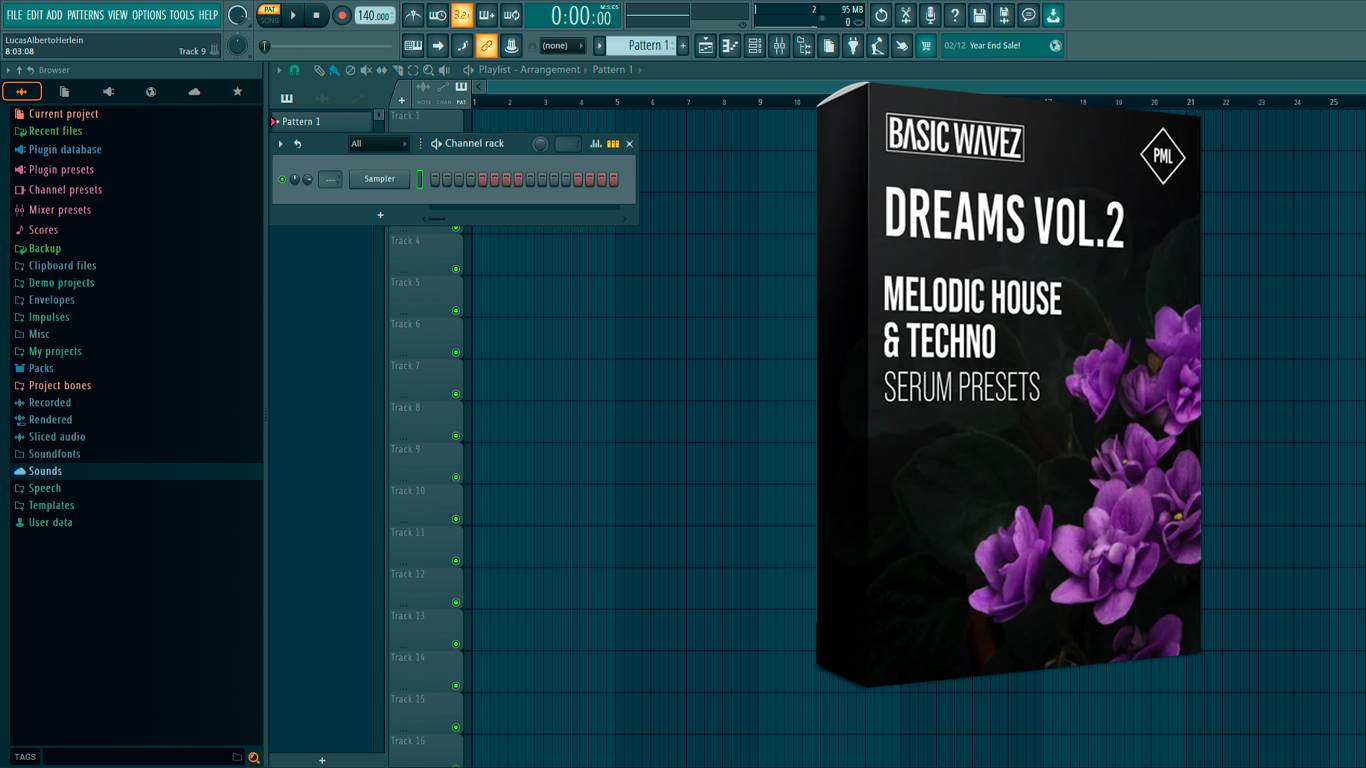1366x768 pixels.
Task: Click the microphone recording icon in toolbar
Action: [930, 15]
